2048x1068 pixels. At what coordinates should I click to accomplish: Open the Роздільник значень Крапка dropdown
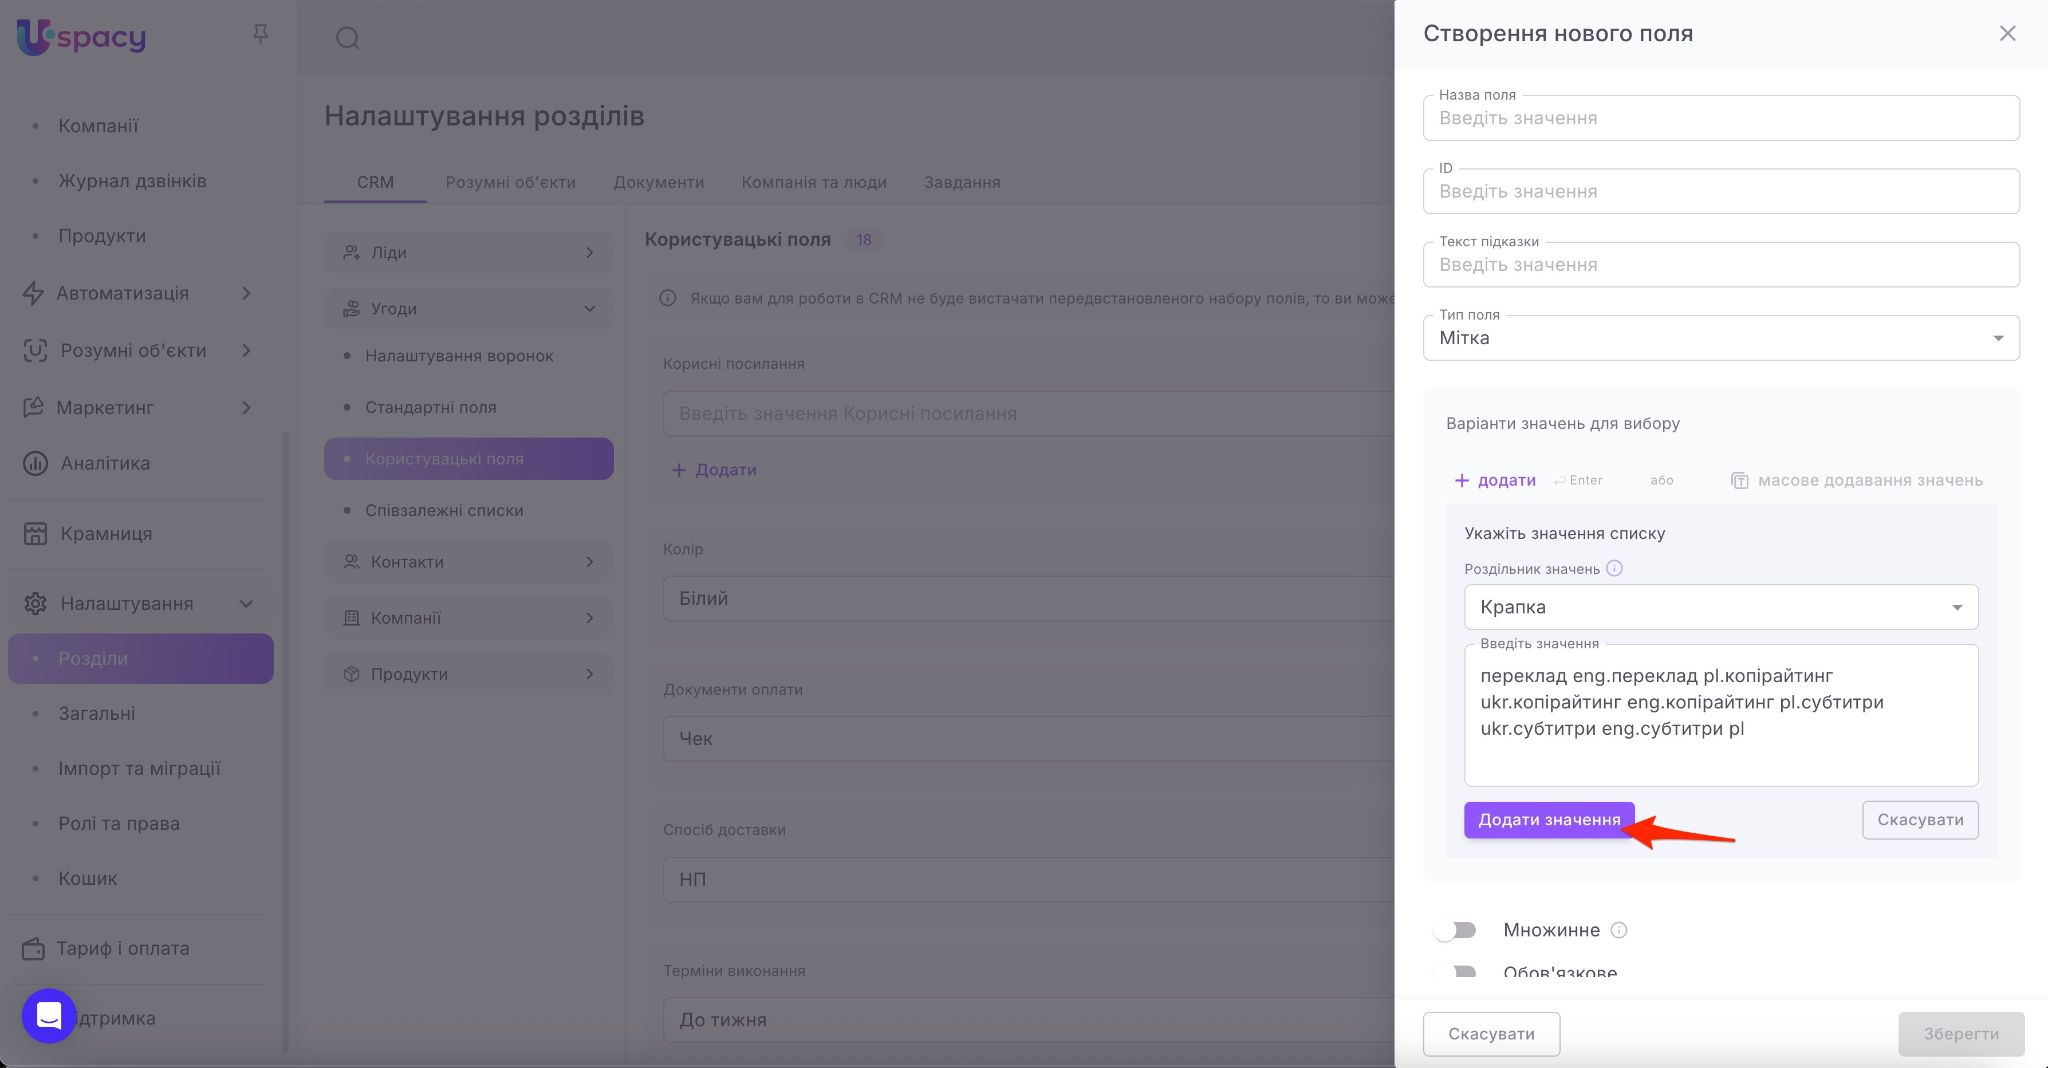tap(1720, 607)
